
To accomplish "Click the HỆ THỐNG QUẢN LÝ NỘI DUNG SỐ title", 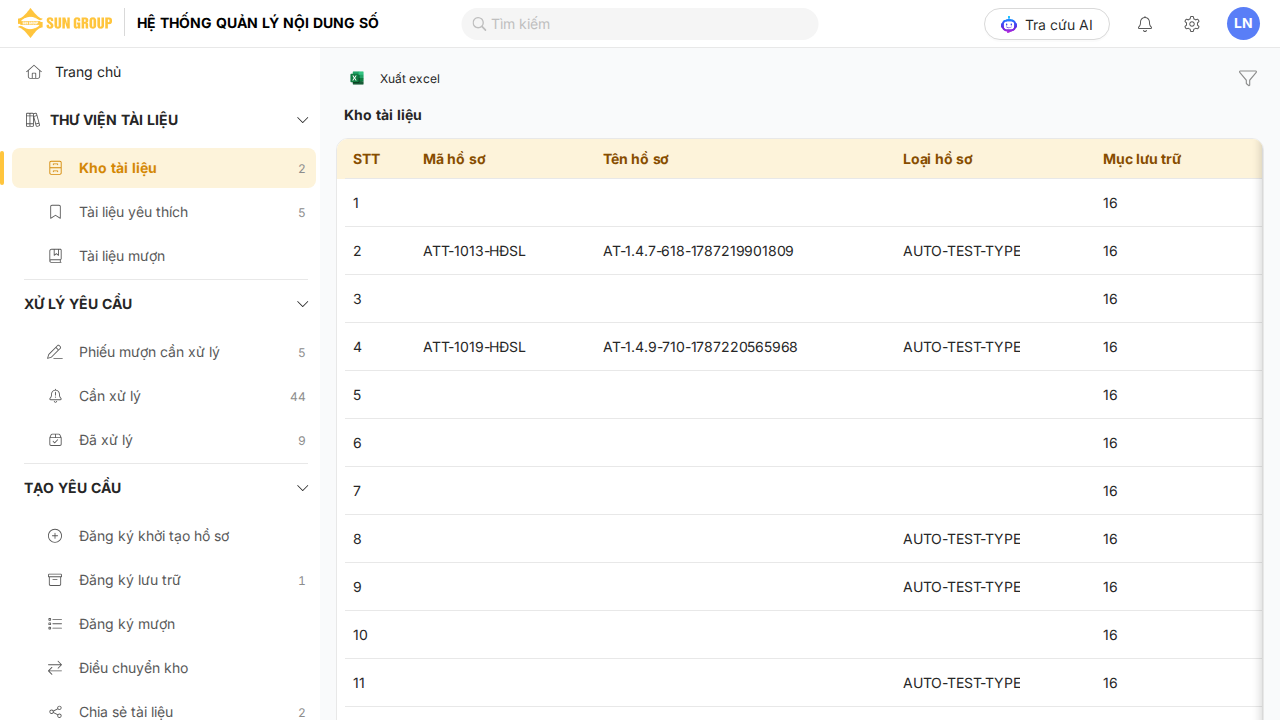I will tap(258, 23).
